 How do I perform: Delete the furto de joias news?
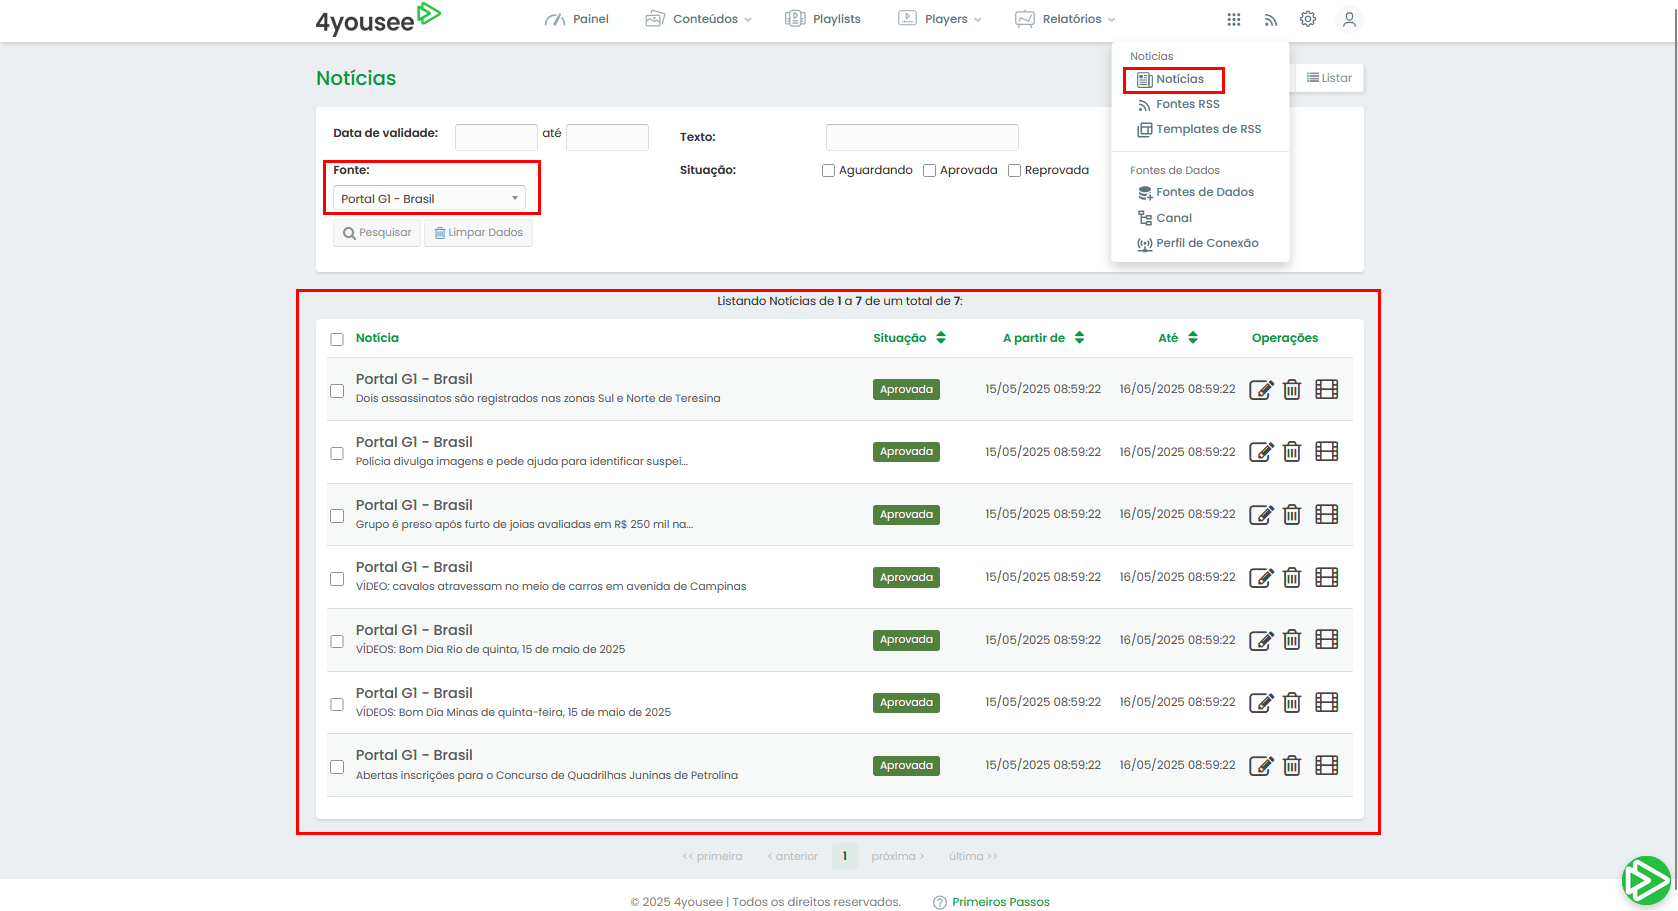[1292, 514]
